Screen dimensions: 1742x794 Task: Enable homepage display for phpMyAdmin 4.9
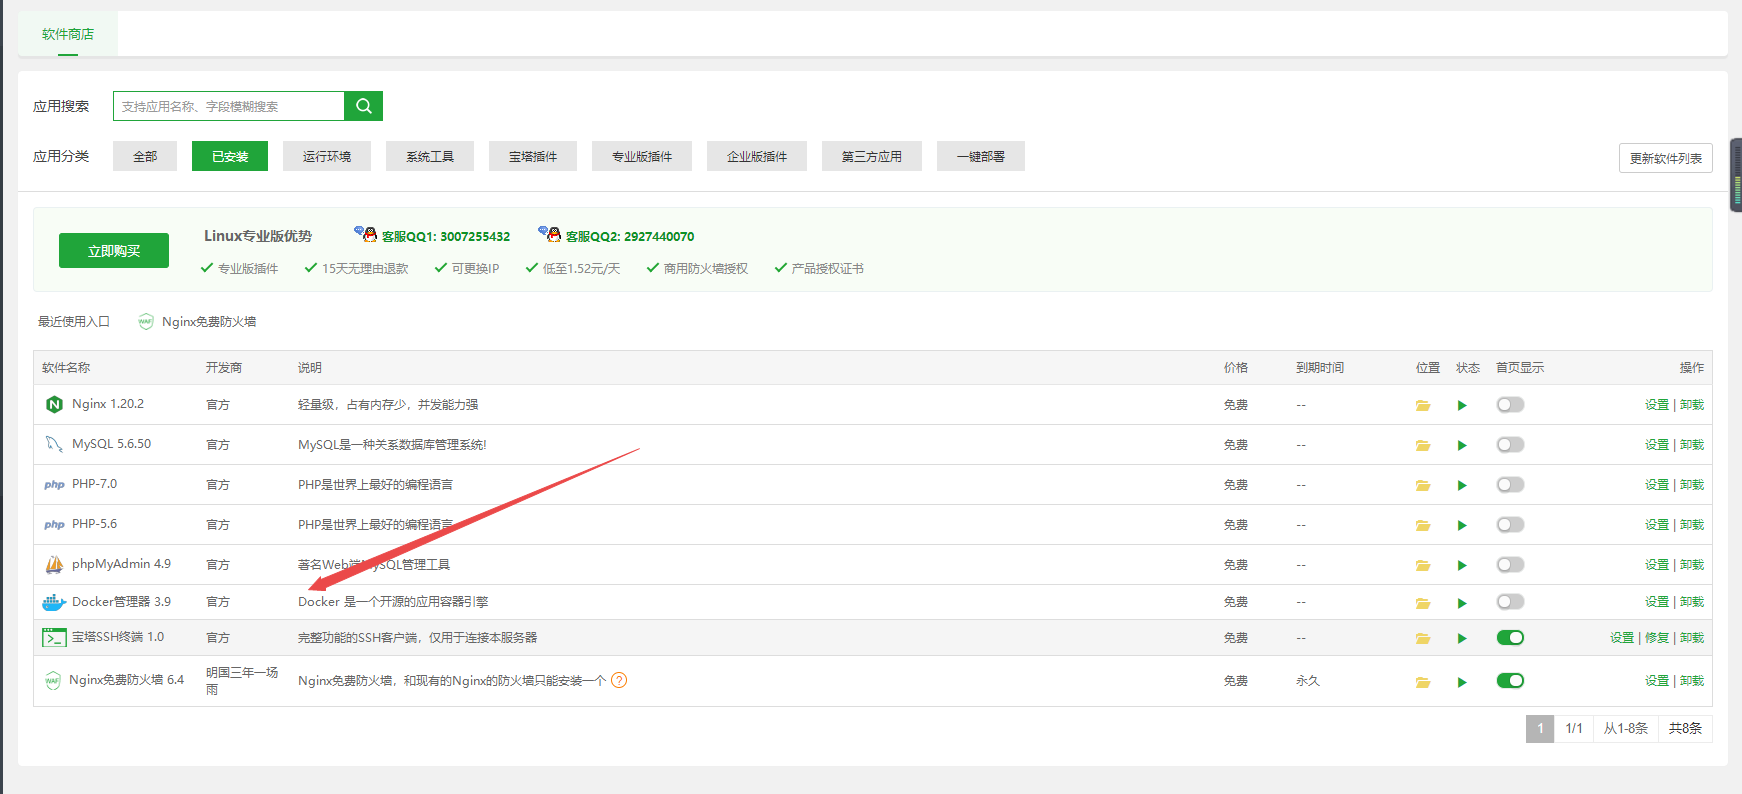1510,565
